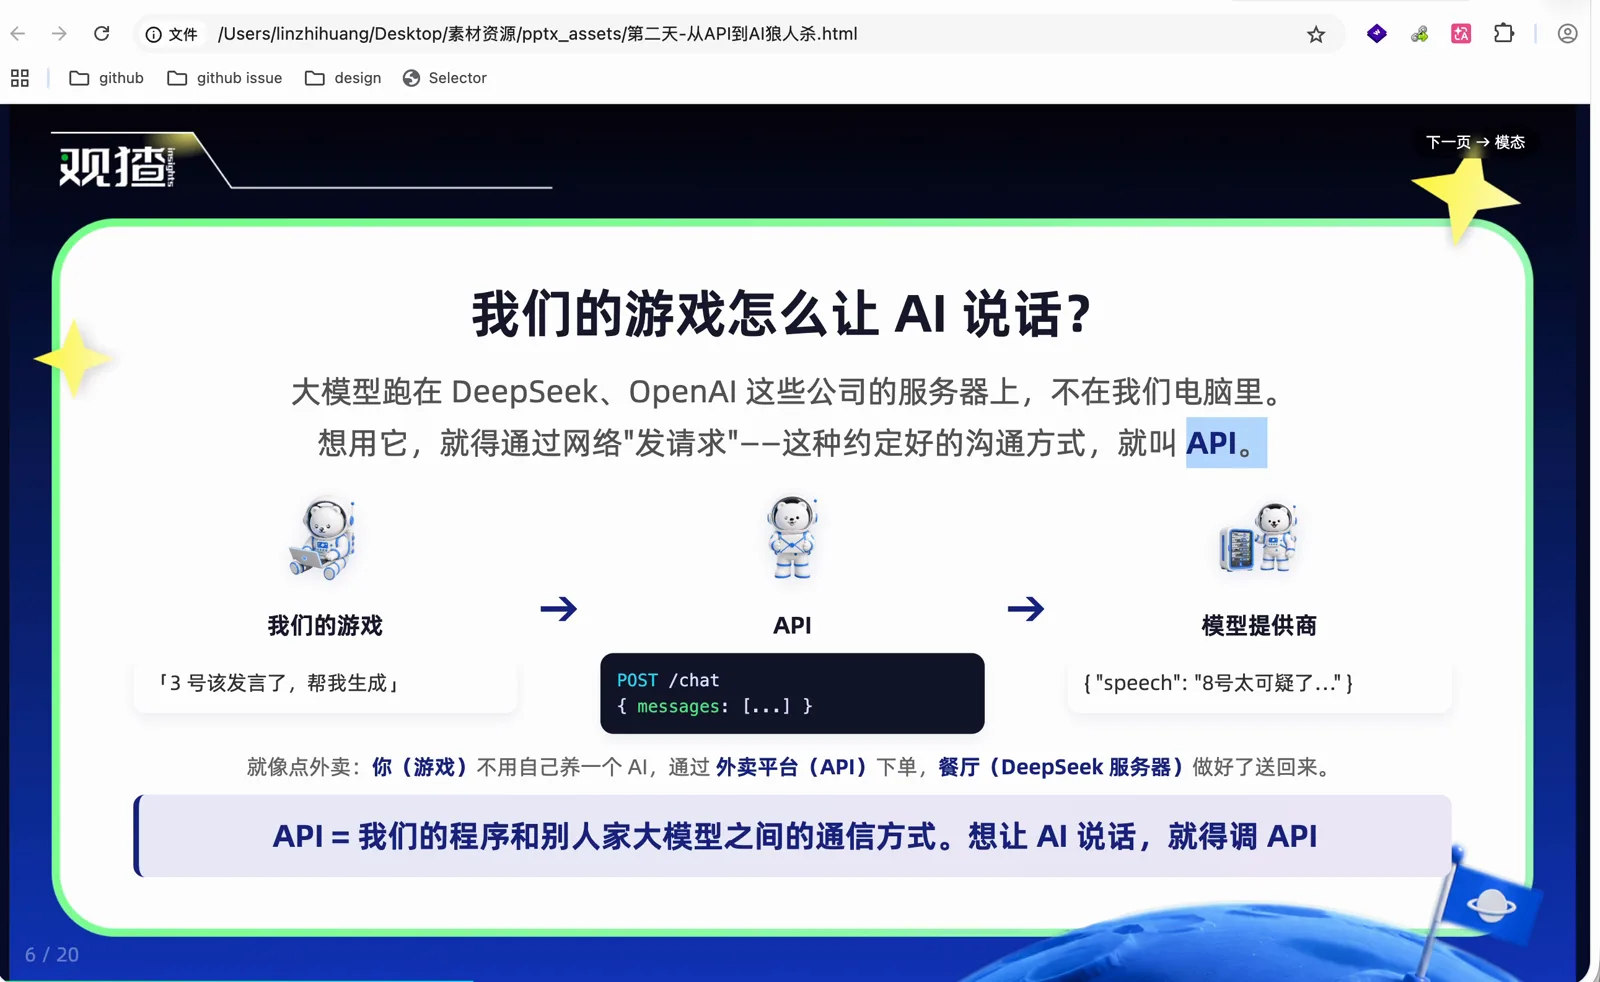The image size is (1600, 982).
Task: Click the astronaut bear with laptop image
Action: coord(324,538)
